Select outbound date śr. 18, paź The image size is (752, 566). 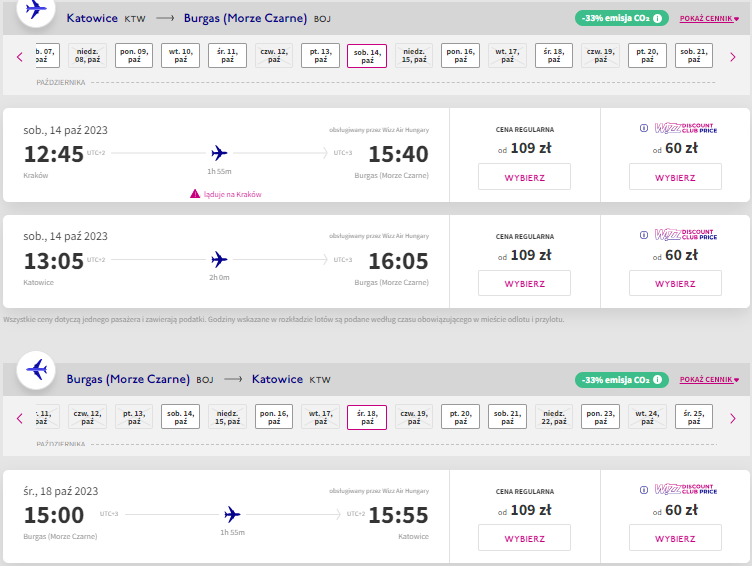tap(553, 55)
